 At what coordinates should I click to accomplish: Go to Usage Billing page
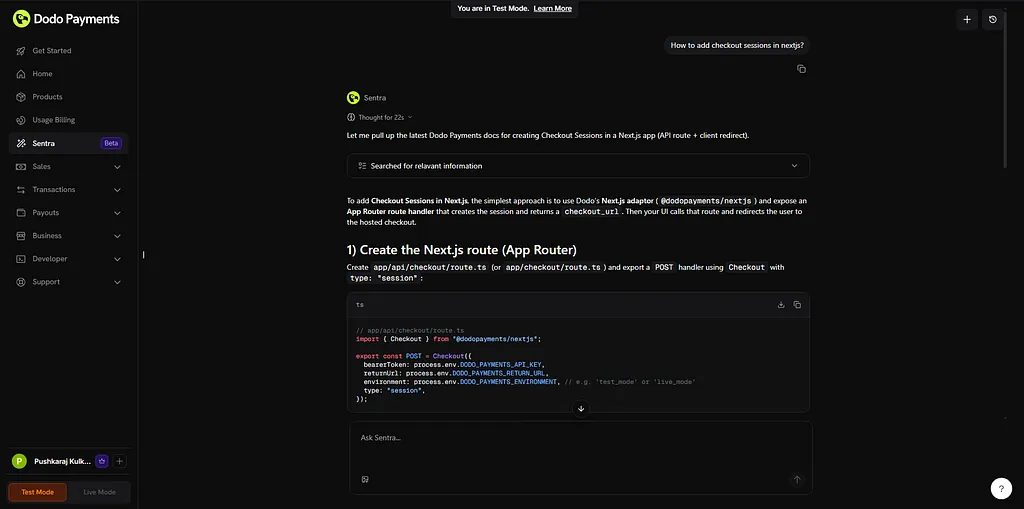53,120
